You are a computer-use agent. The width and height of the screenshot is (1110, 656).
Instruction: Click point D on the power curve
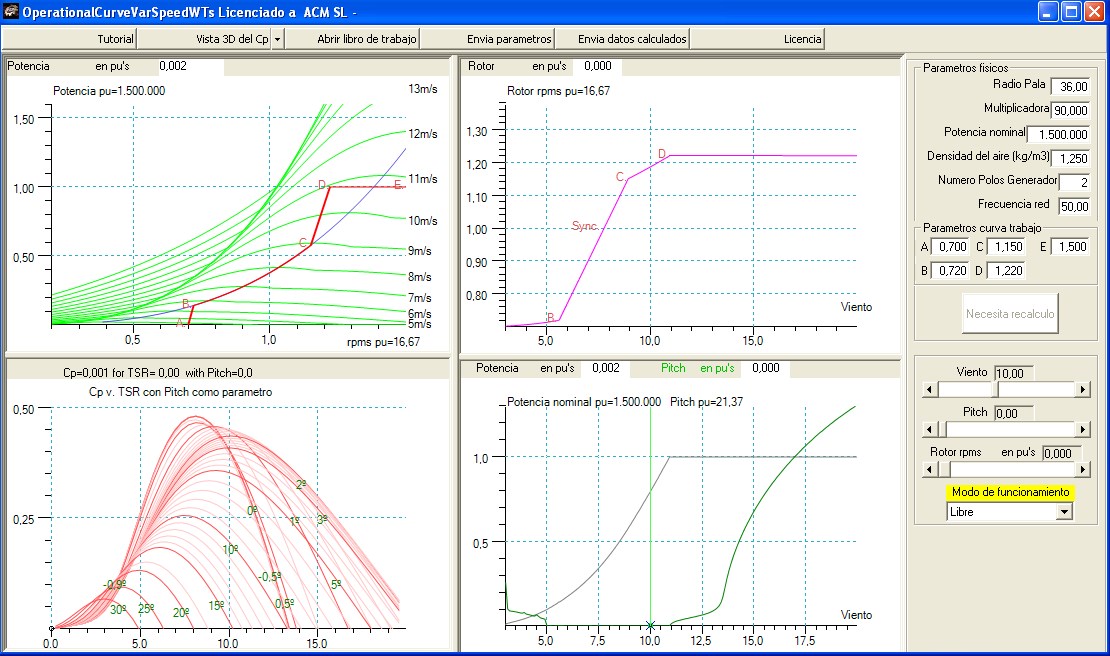tap(322, 185)
